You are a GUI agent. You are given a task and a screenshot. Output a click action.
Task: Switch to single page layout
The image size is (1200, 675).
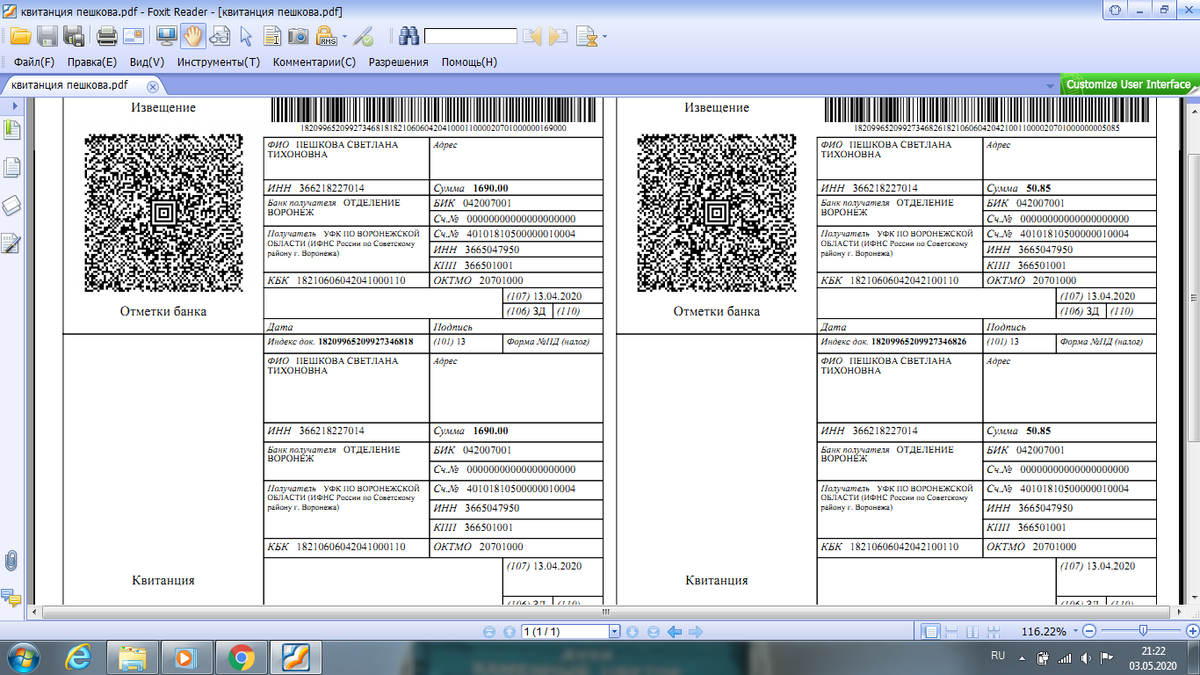[932, 632]
